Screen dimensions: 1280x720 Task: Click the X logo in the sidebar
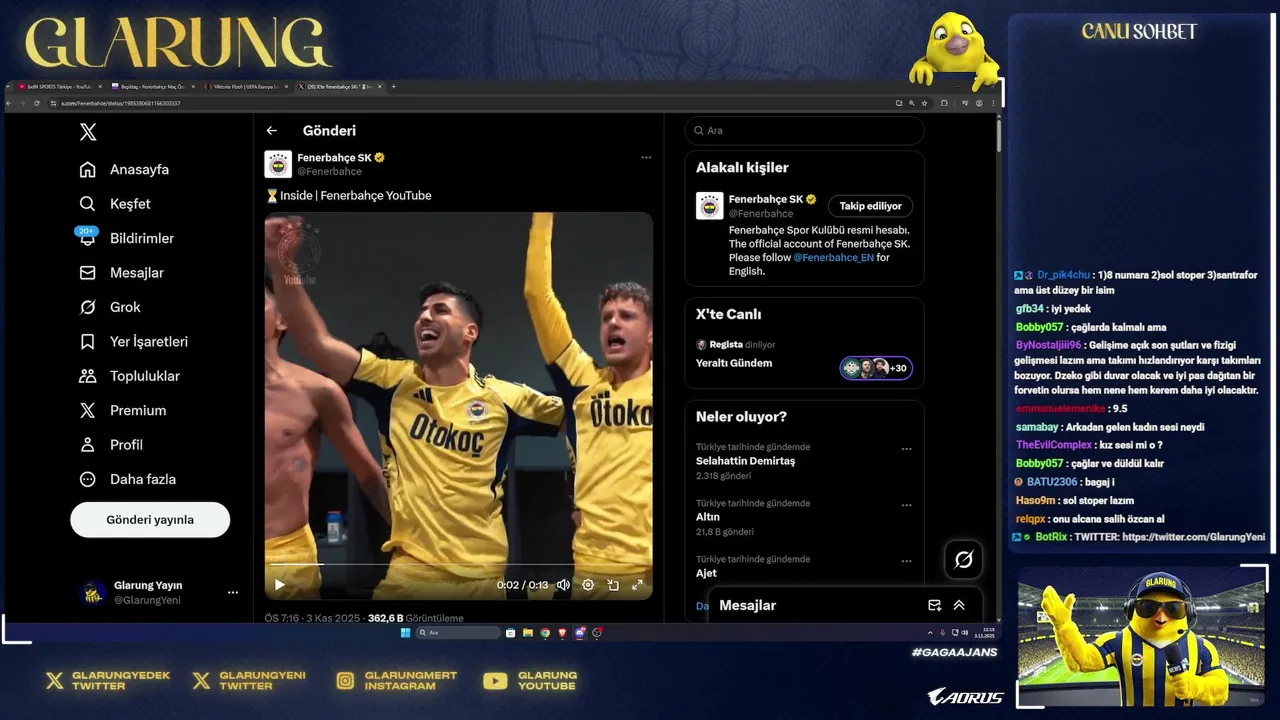[x=88, y=132]
